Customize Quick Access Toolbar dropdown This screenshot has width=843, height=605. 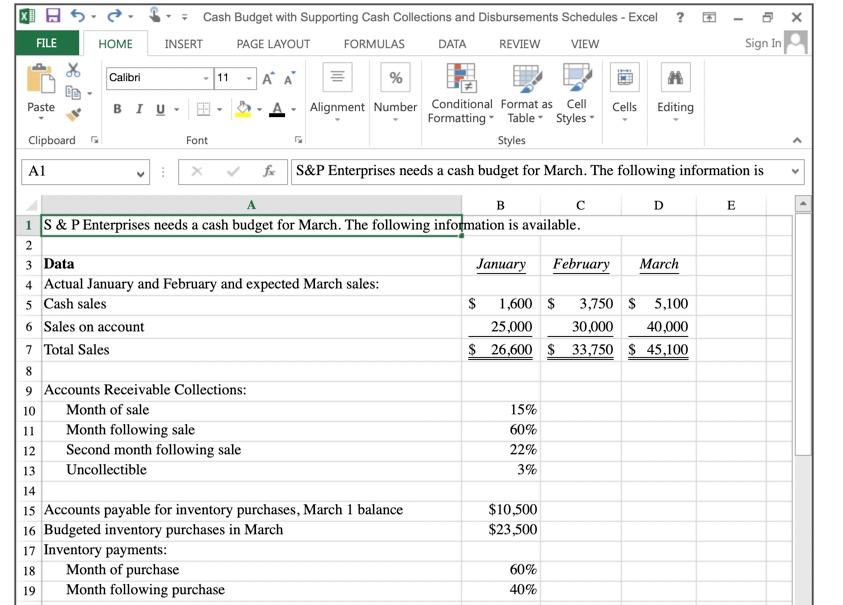[x=184, y=17]
